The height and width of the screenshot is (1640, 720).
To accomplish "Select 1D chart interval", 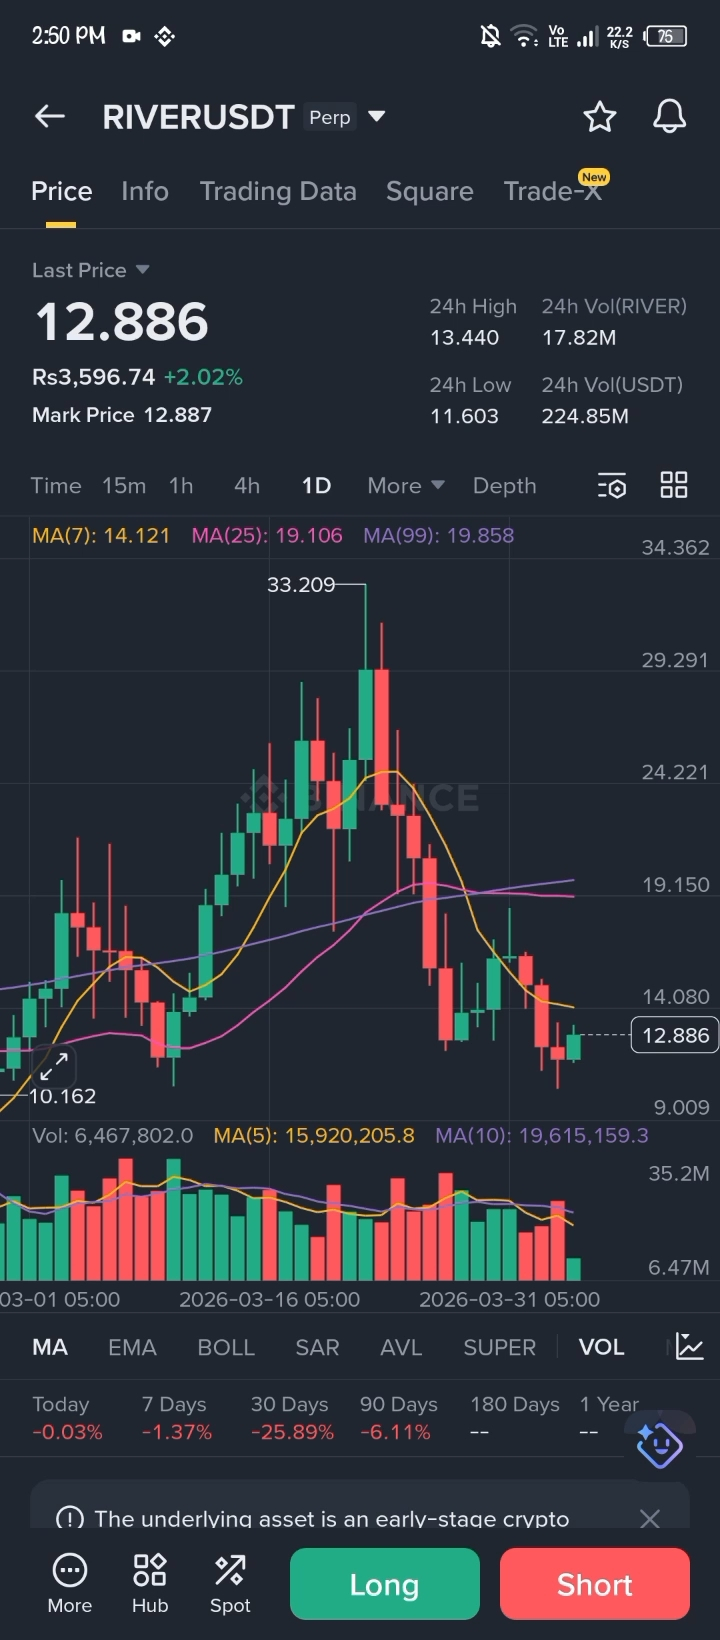I will [316, 486].
